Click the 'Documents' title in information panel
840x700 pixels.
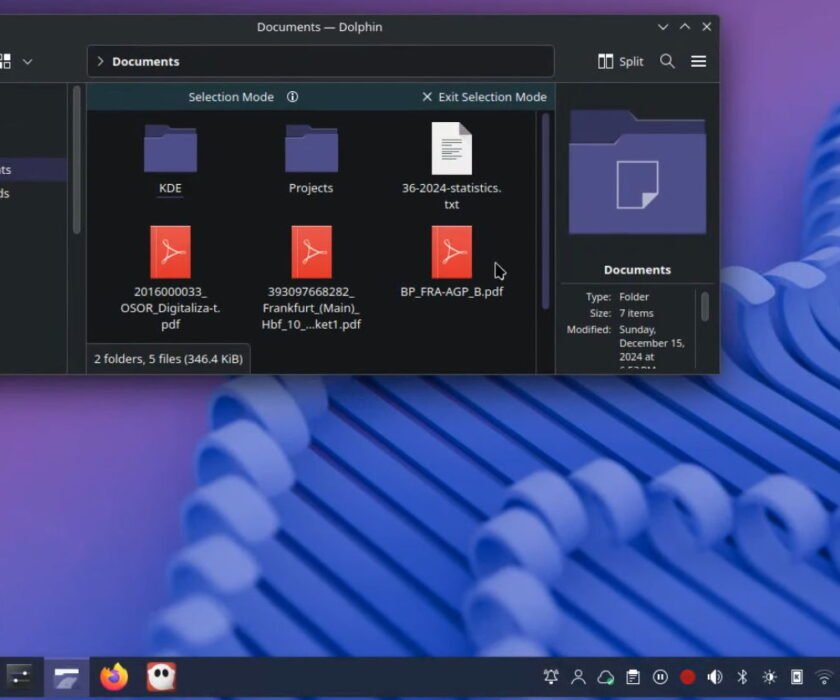click(638, 270)
